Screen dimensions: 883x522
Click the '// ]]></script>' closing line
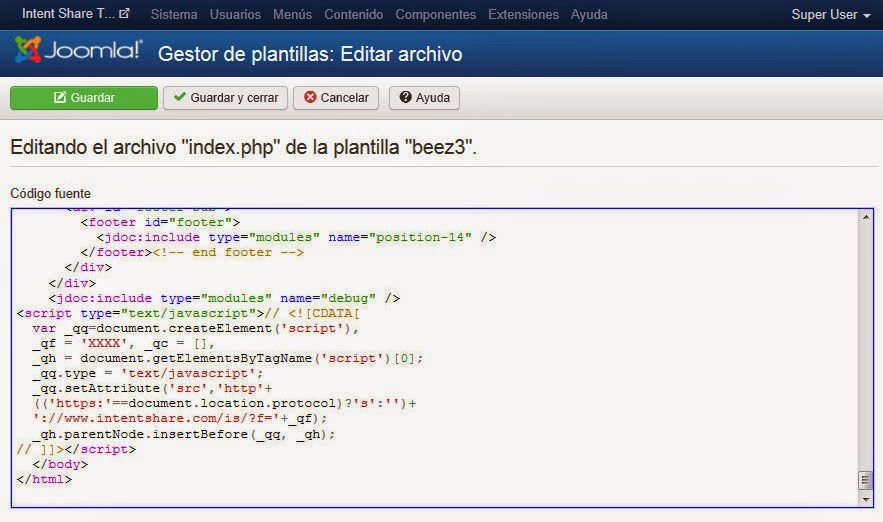tap(76, 449)
